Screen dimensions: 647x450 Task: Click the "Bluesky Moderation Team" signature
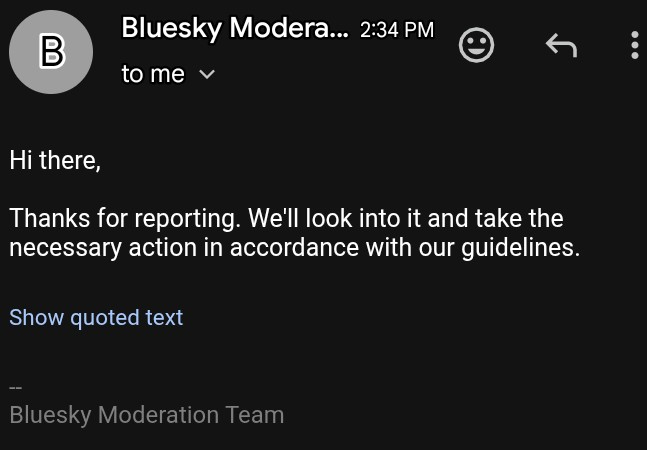(147, 414)
